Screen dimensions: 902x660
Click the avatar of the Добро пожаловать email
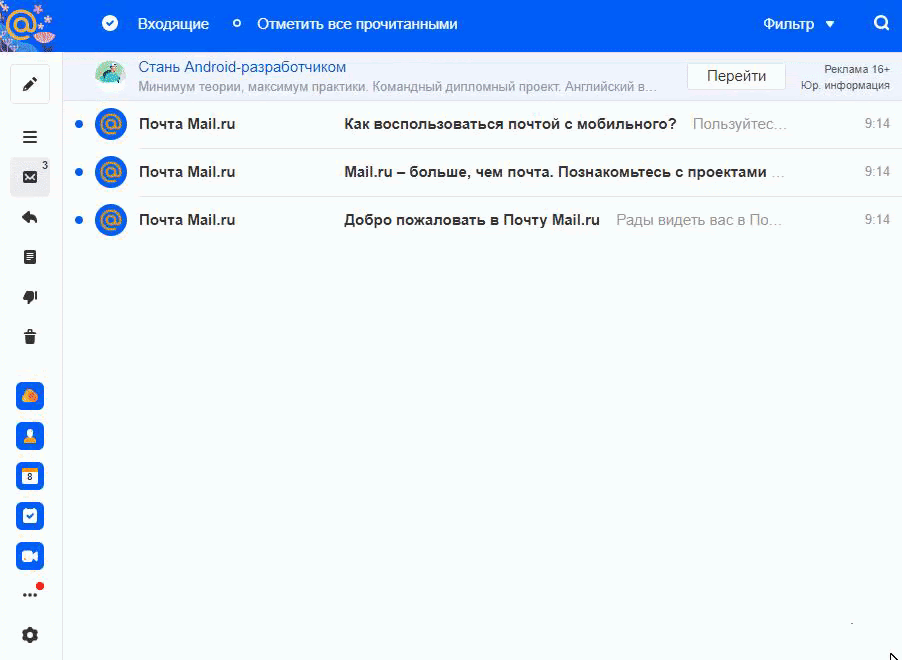point(110,220)
